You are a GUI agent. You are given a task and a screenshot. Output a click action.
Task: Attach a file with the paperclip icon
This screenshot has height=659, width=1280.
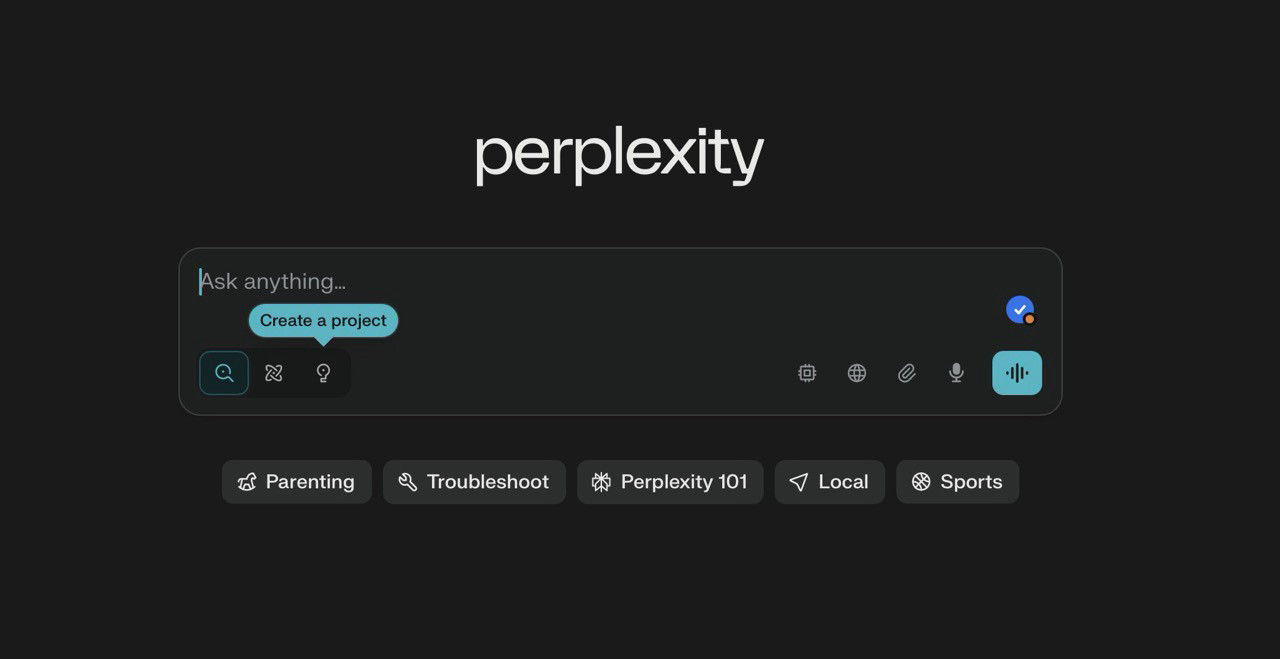pyautogui.click(x=907, y=373)
